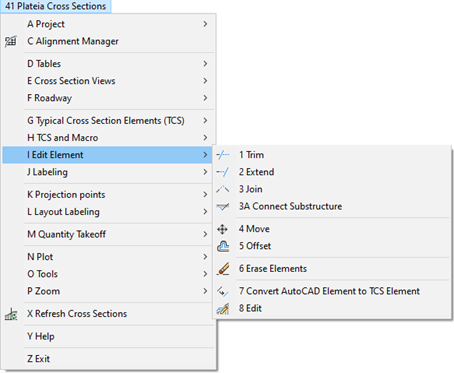Select 7 Convert AutoCAD Element to TCS Element
454x373 pixels.
coord(332,291)
